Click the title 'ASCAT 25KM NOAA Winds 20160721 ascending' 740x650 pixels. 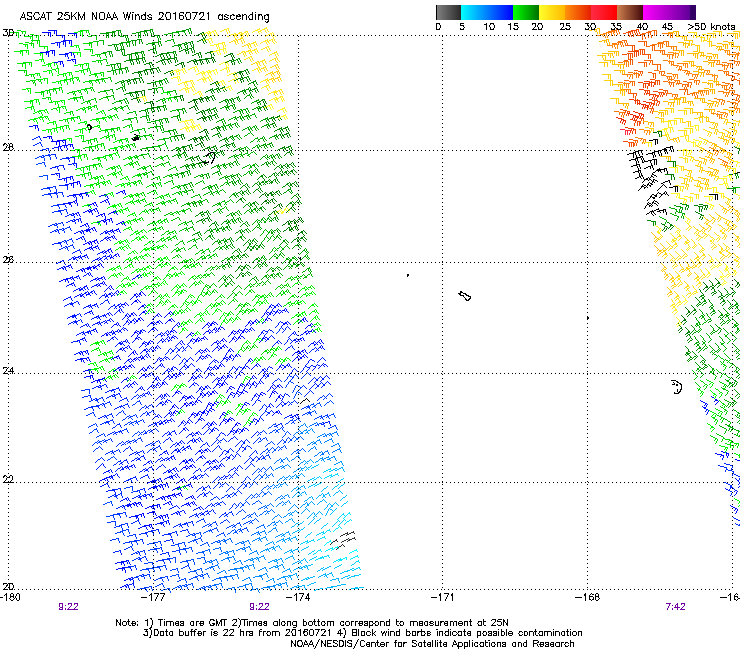point(144,17)
